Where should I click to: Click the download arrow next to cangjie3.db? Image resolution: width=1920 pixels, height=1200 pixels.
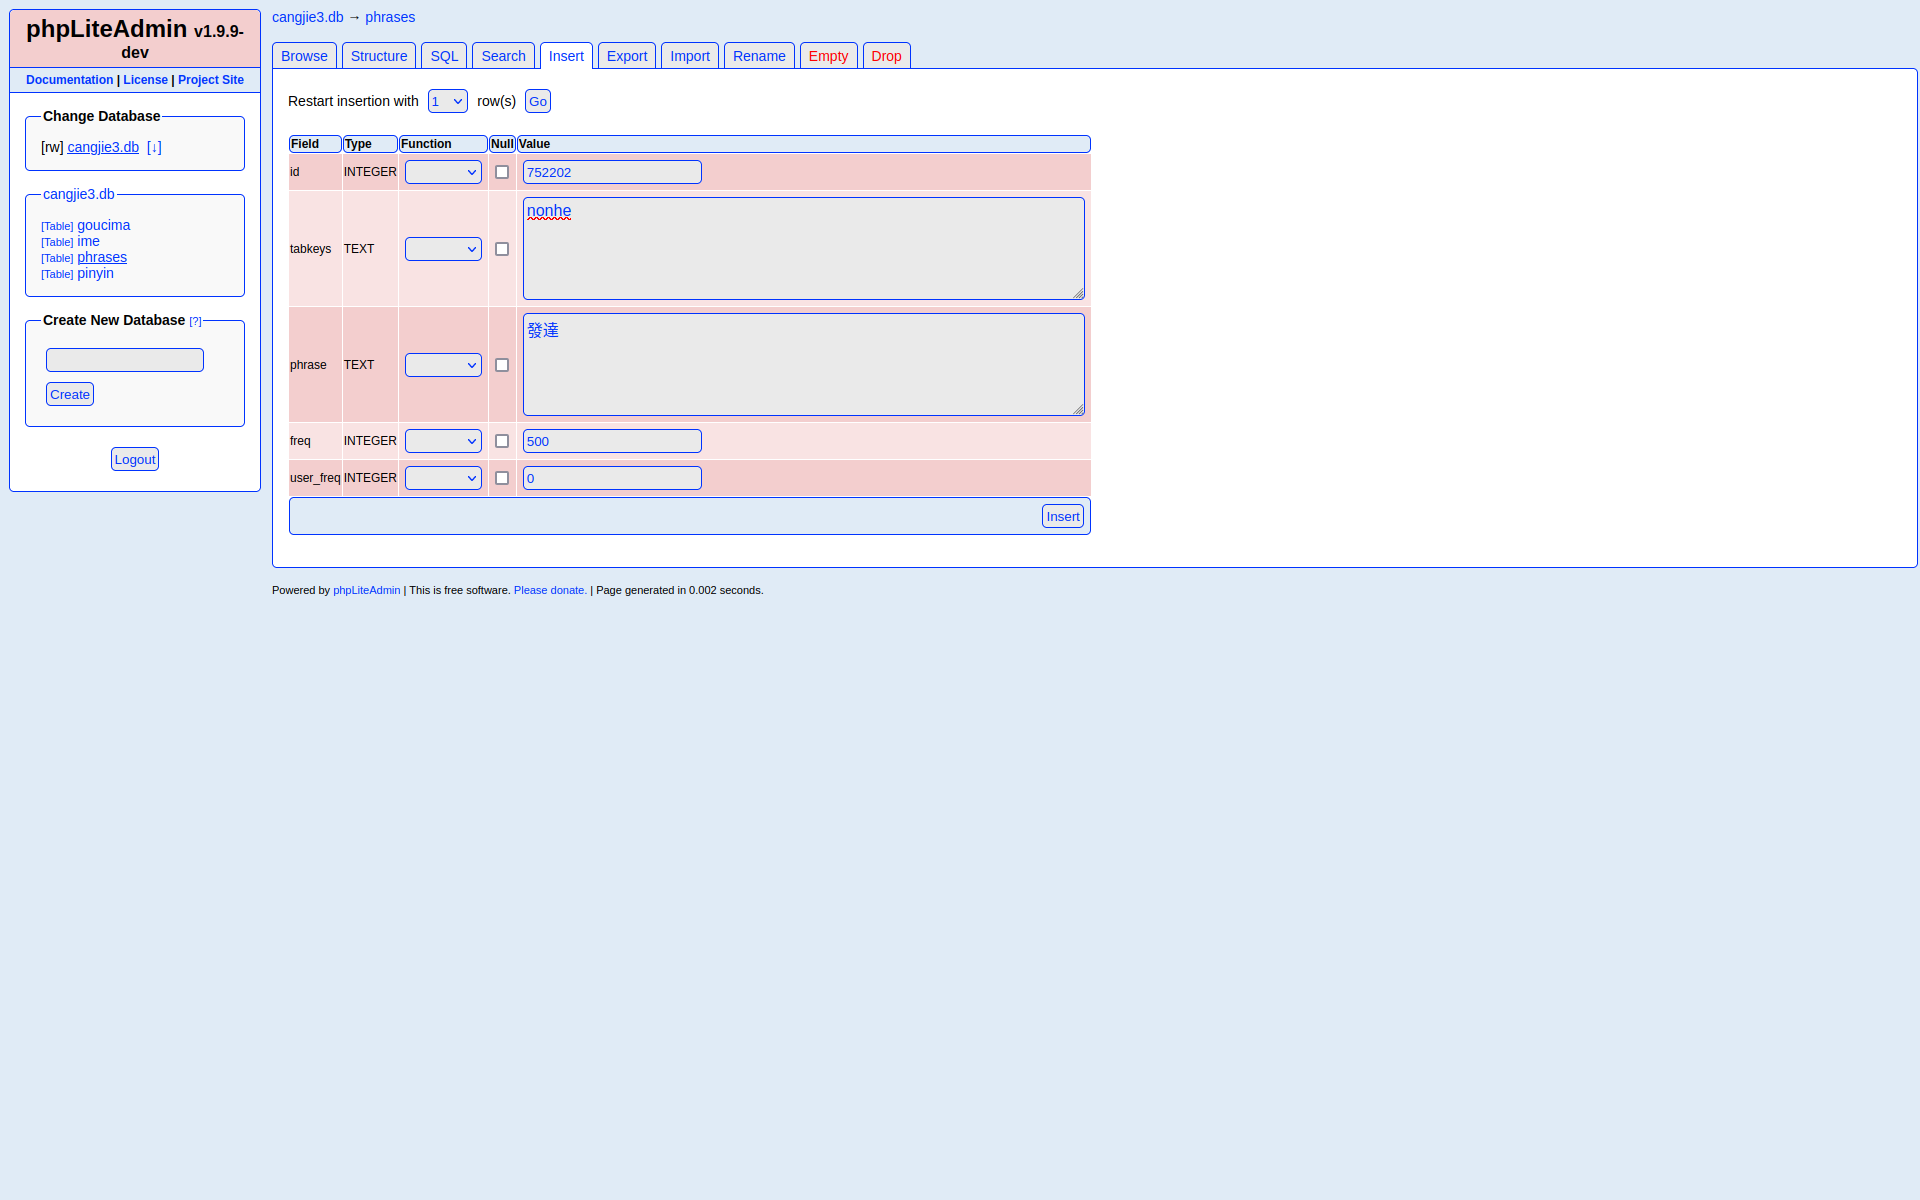(x=154, y=147)
